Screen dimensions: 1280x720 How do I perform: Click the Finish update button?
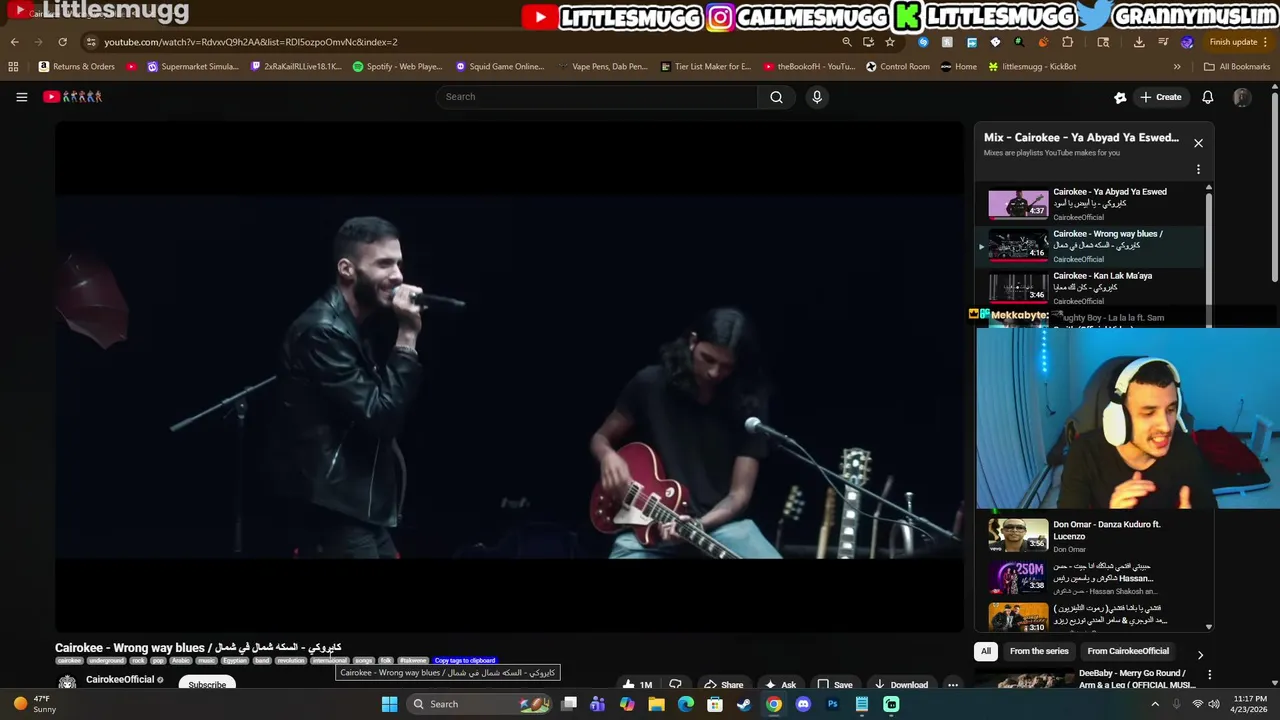(x=1239, y=42)
